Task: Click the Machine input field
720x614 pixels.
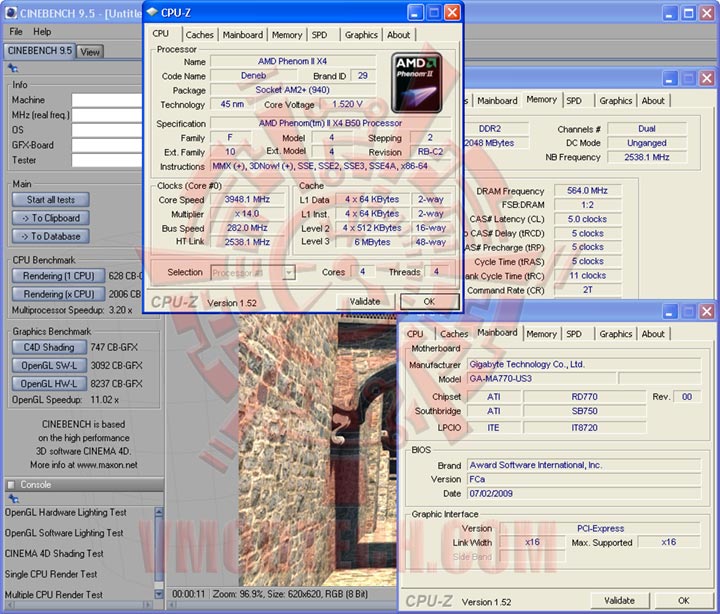Action: point(107,100)
